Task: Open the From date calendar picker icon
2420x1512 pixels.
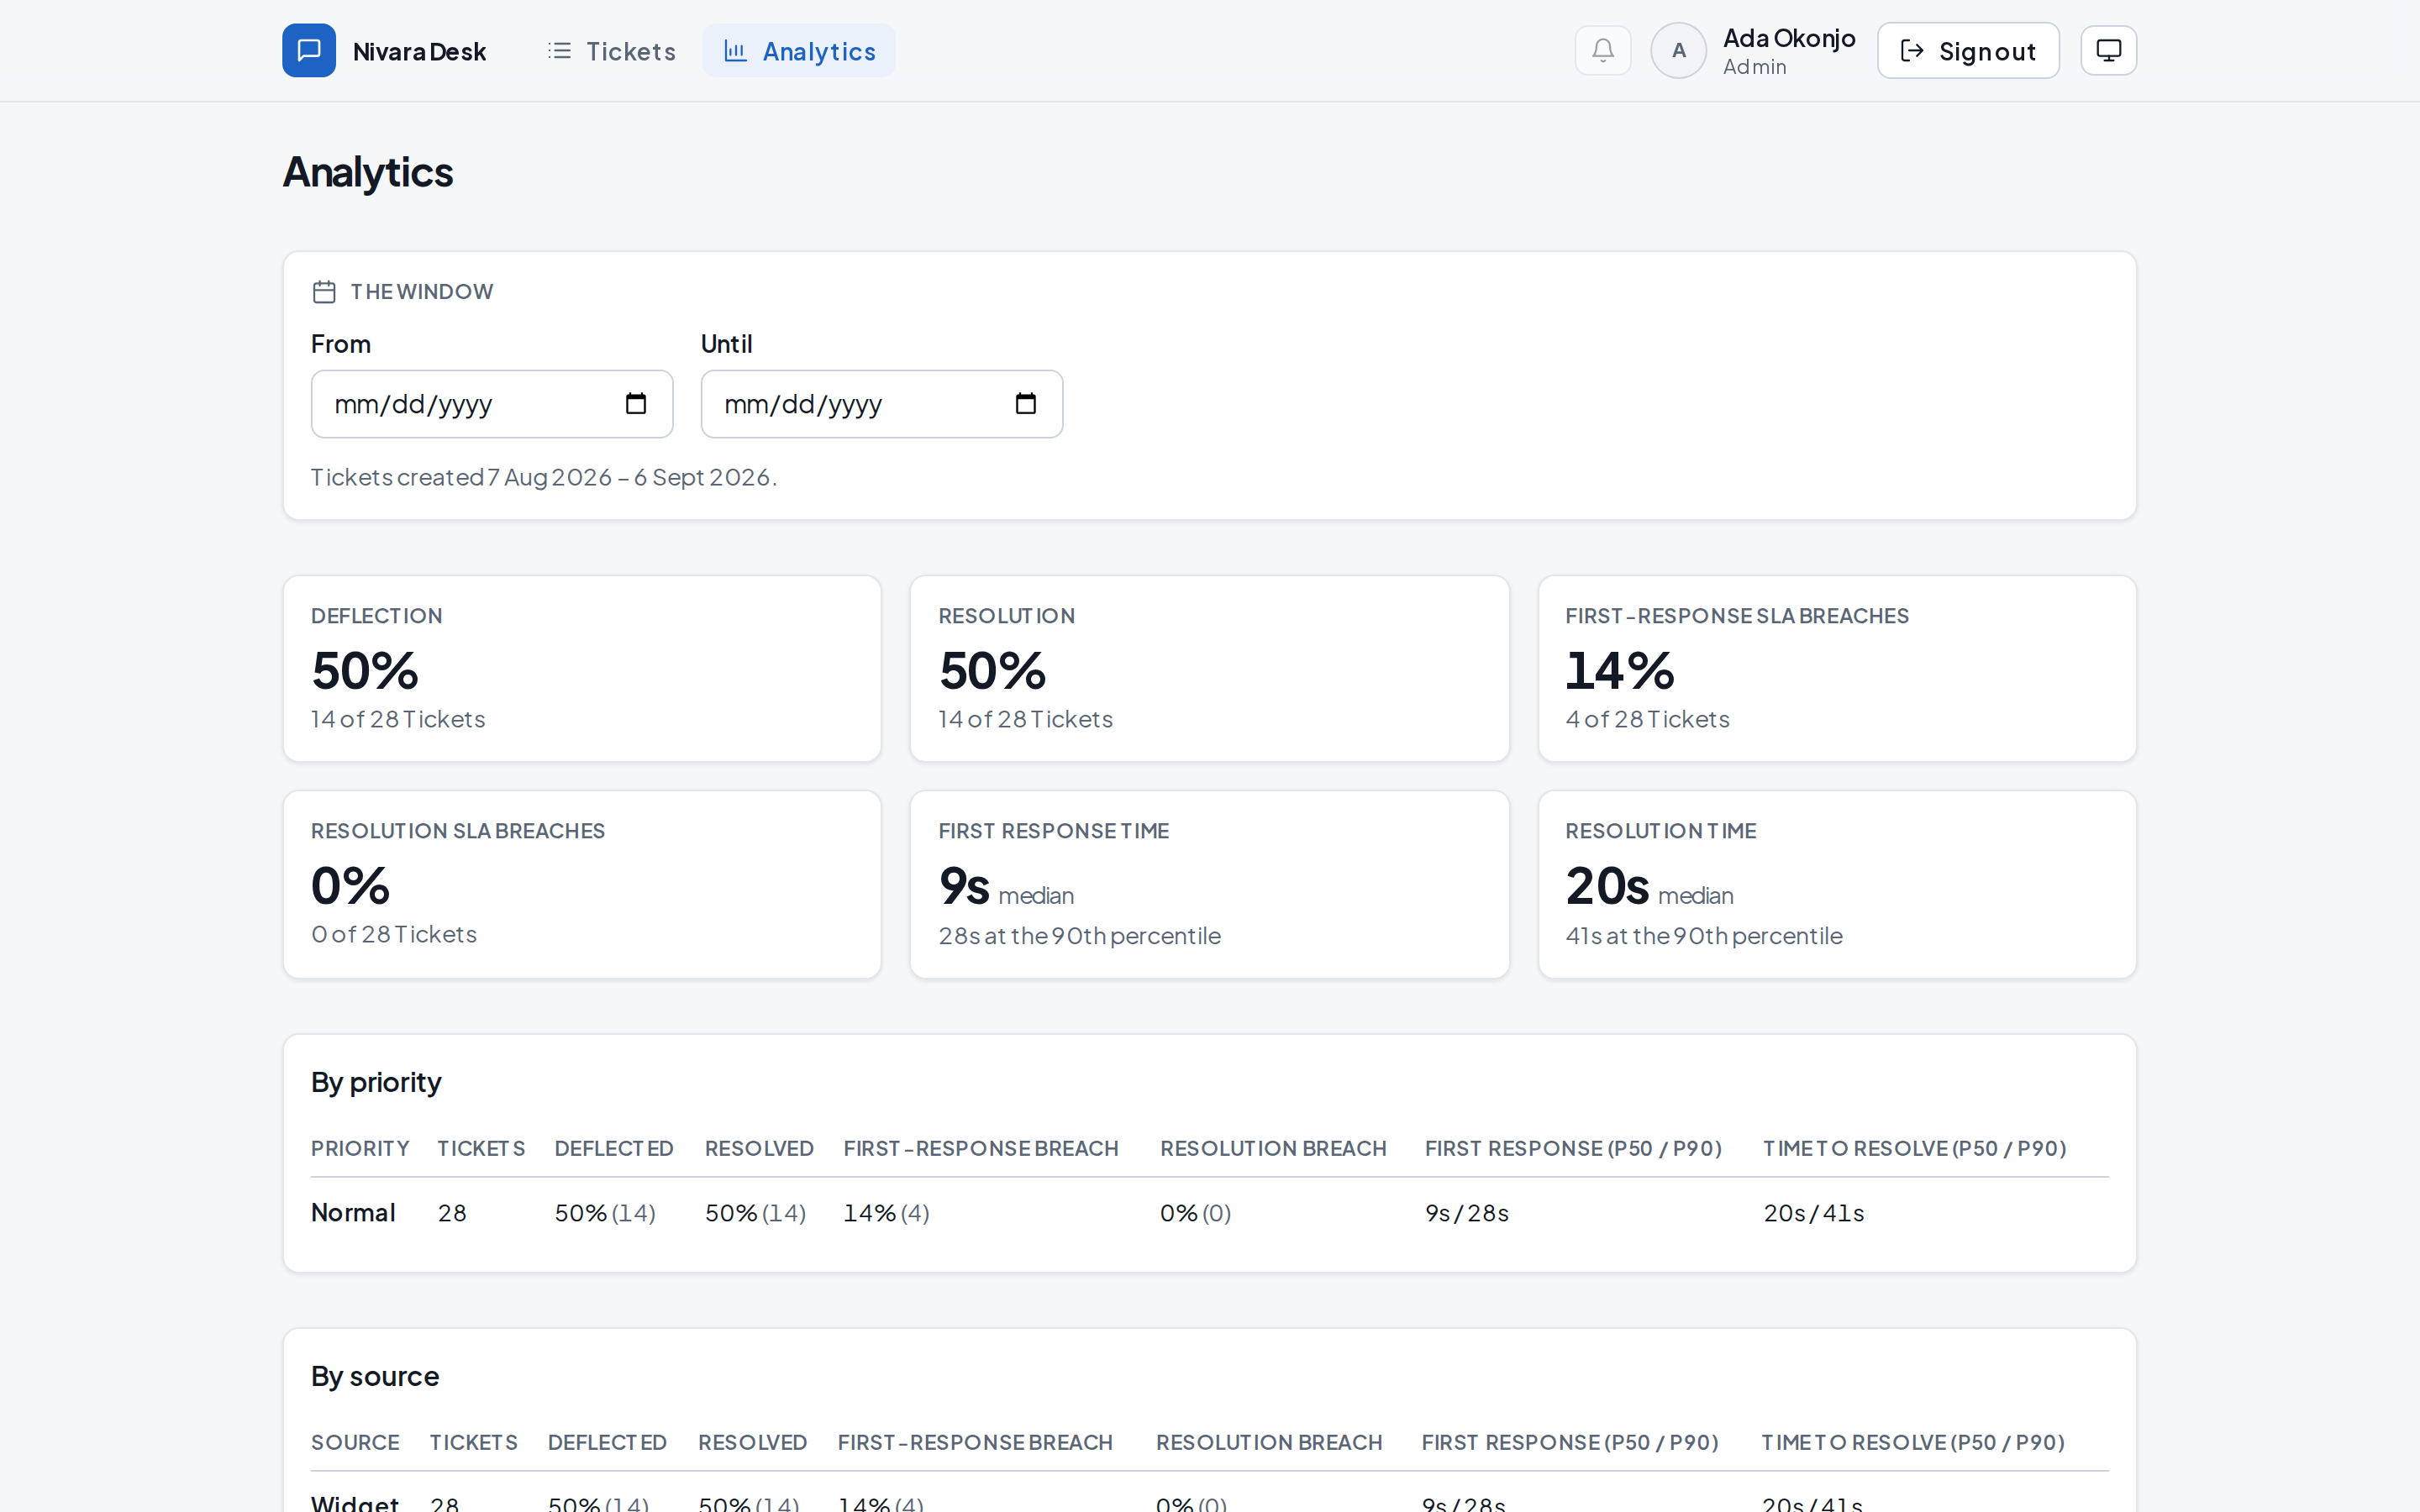Action: click(636, 404)
